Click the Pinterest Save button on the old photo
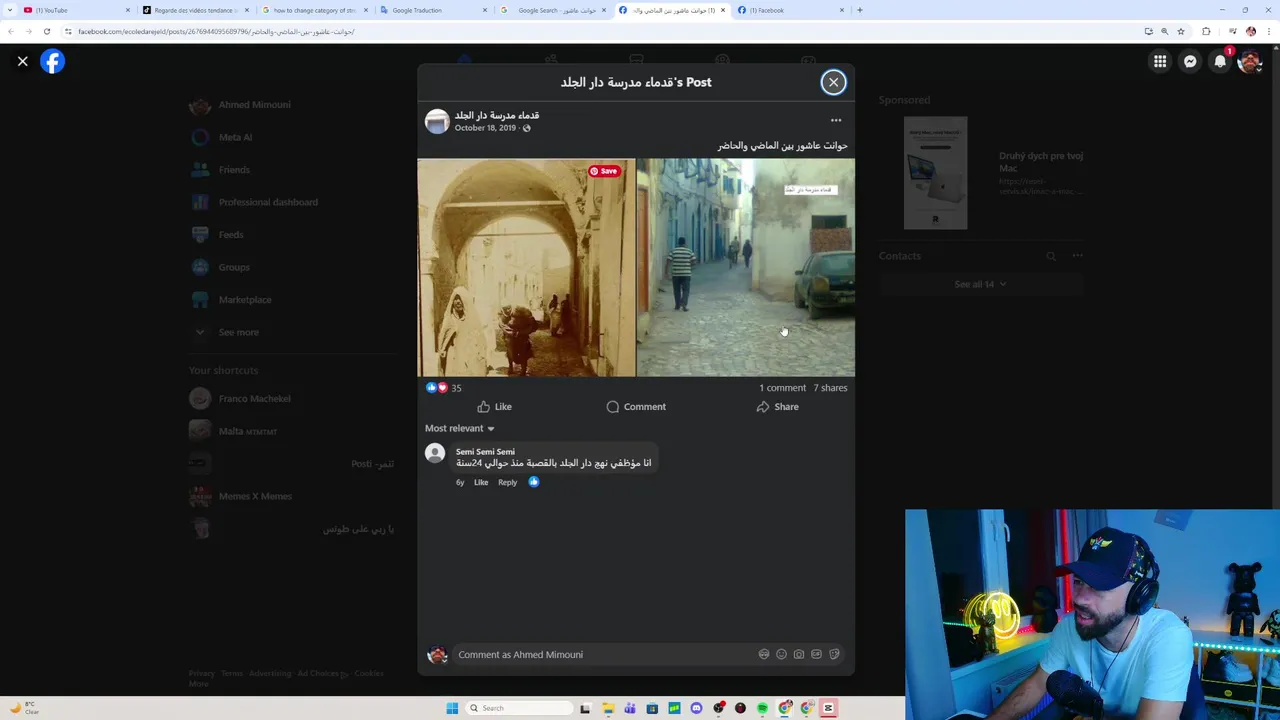 point(604,171)
